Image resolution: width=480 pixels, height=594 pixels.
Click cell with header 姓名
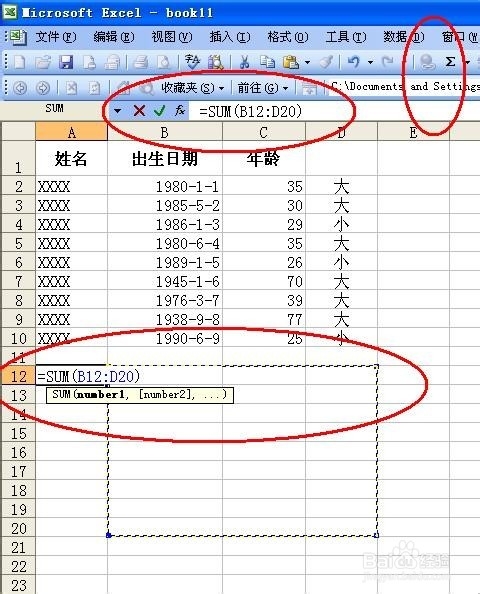[72, 158]
